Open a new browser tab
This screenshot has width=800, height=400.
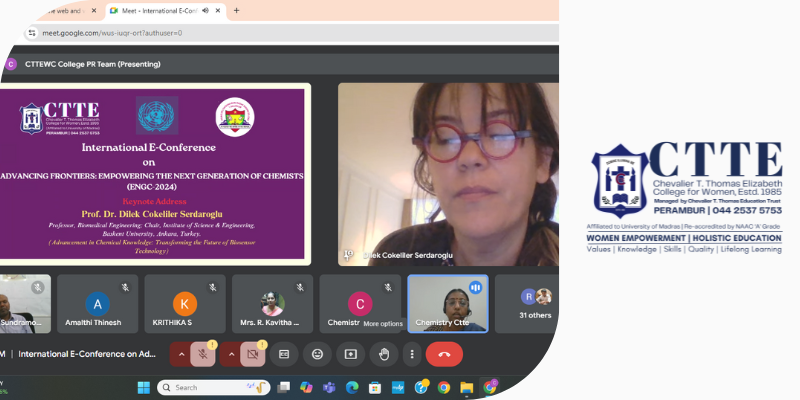[x=236, y=11]
